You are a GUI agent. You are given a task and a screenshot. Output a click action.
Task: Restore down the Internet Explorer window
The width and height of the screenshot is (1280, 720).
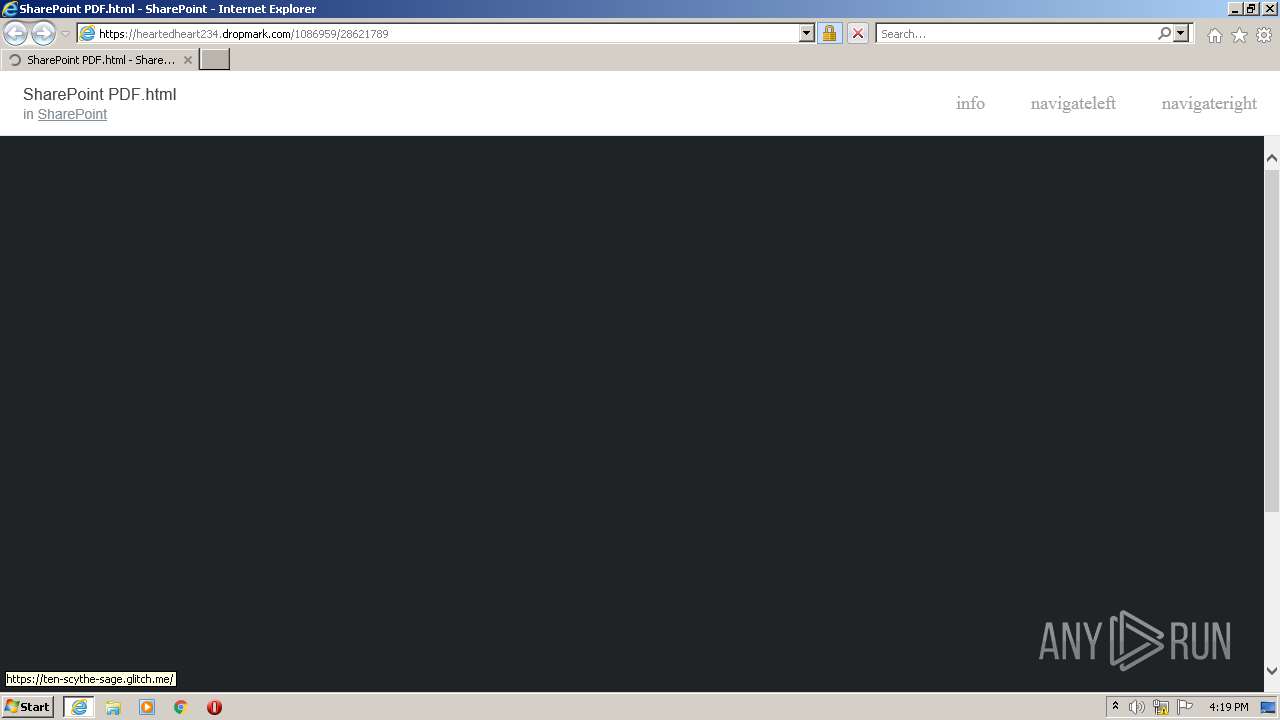pyautogui.click(x=1251, y=9)
